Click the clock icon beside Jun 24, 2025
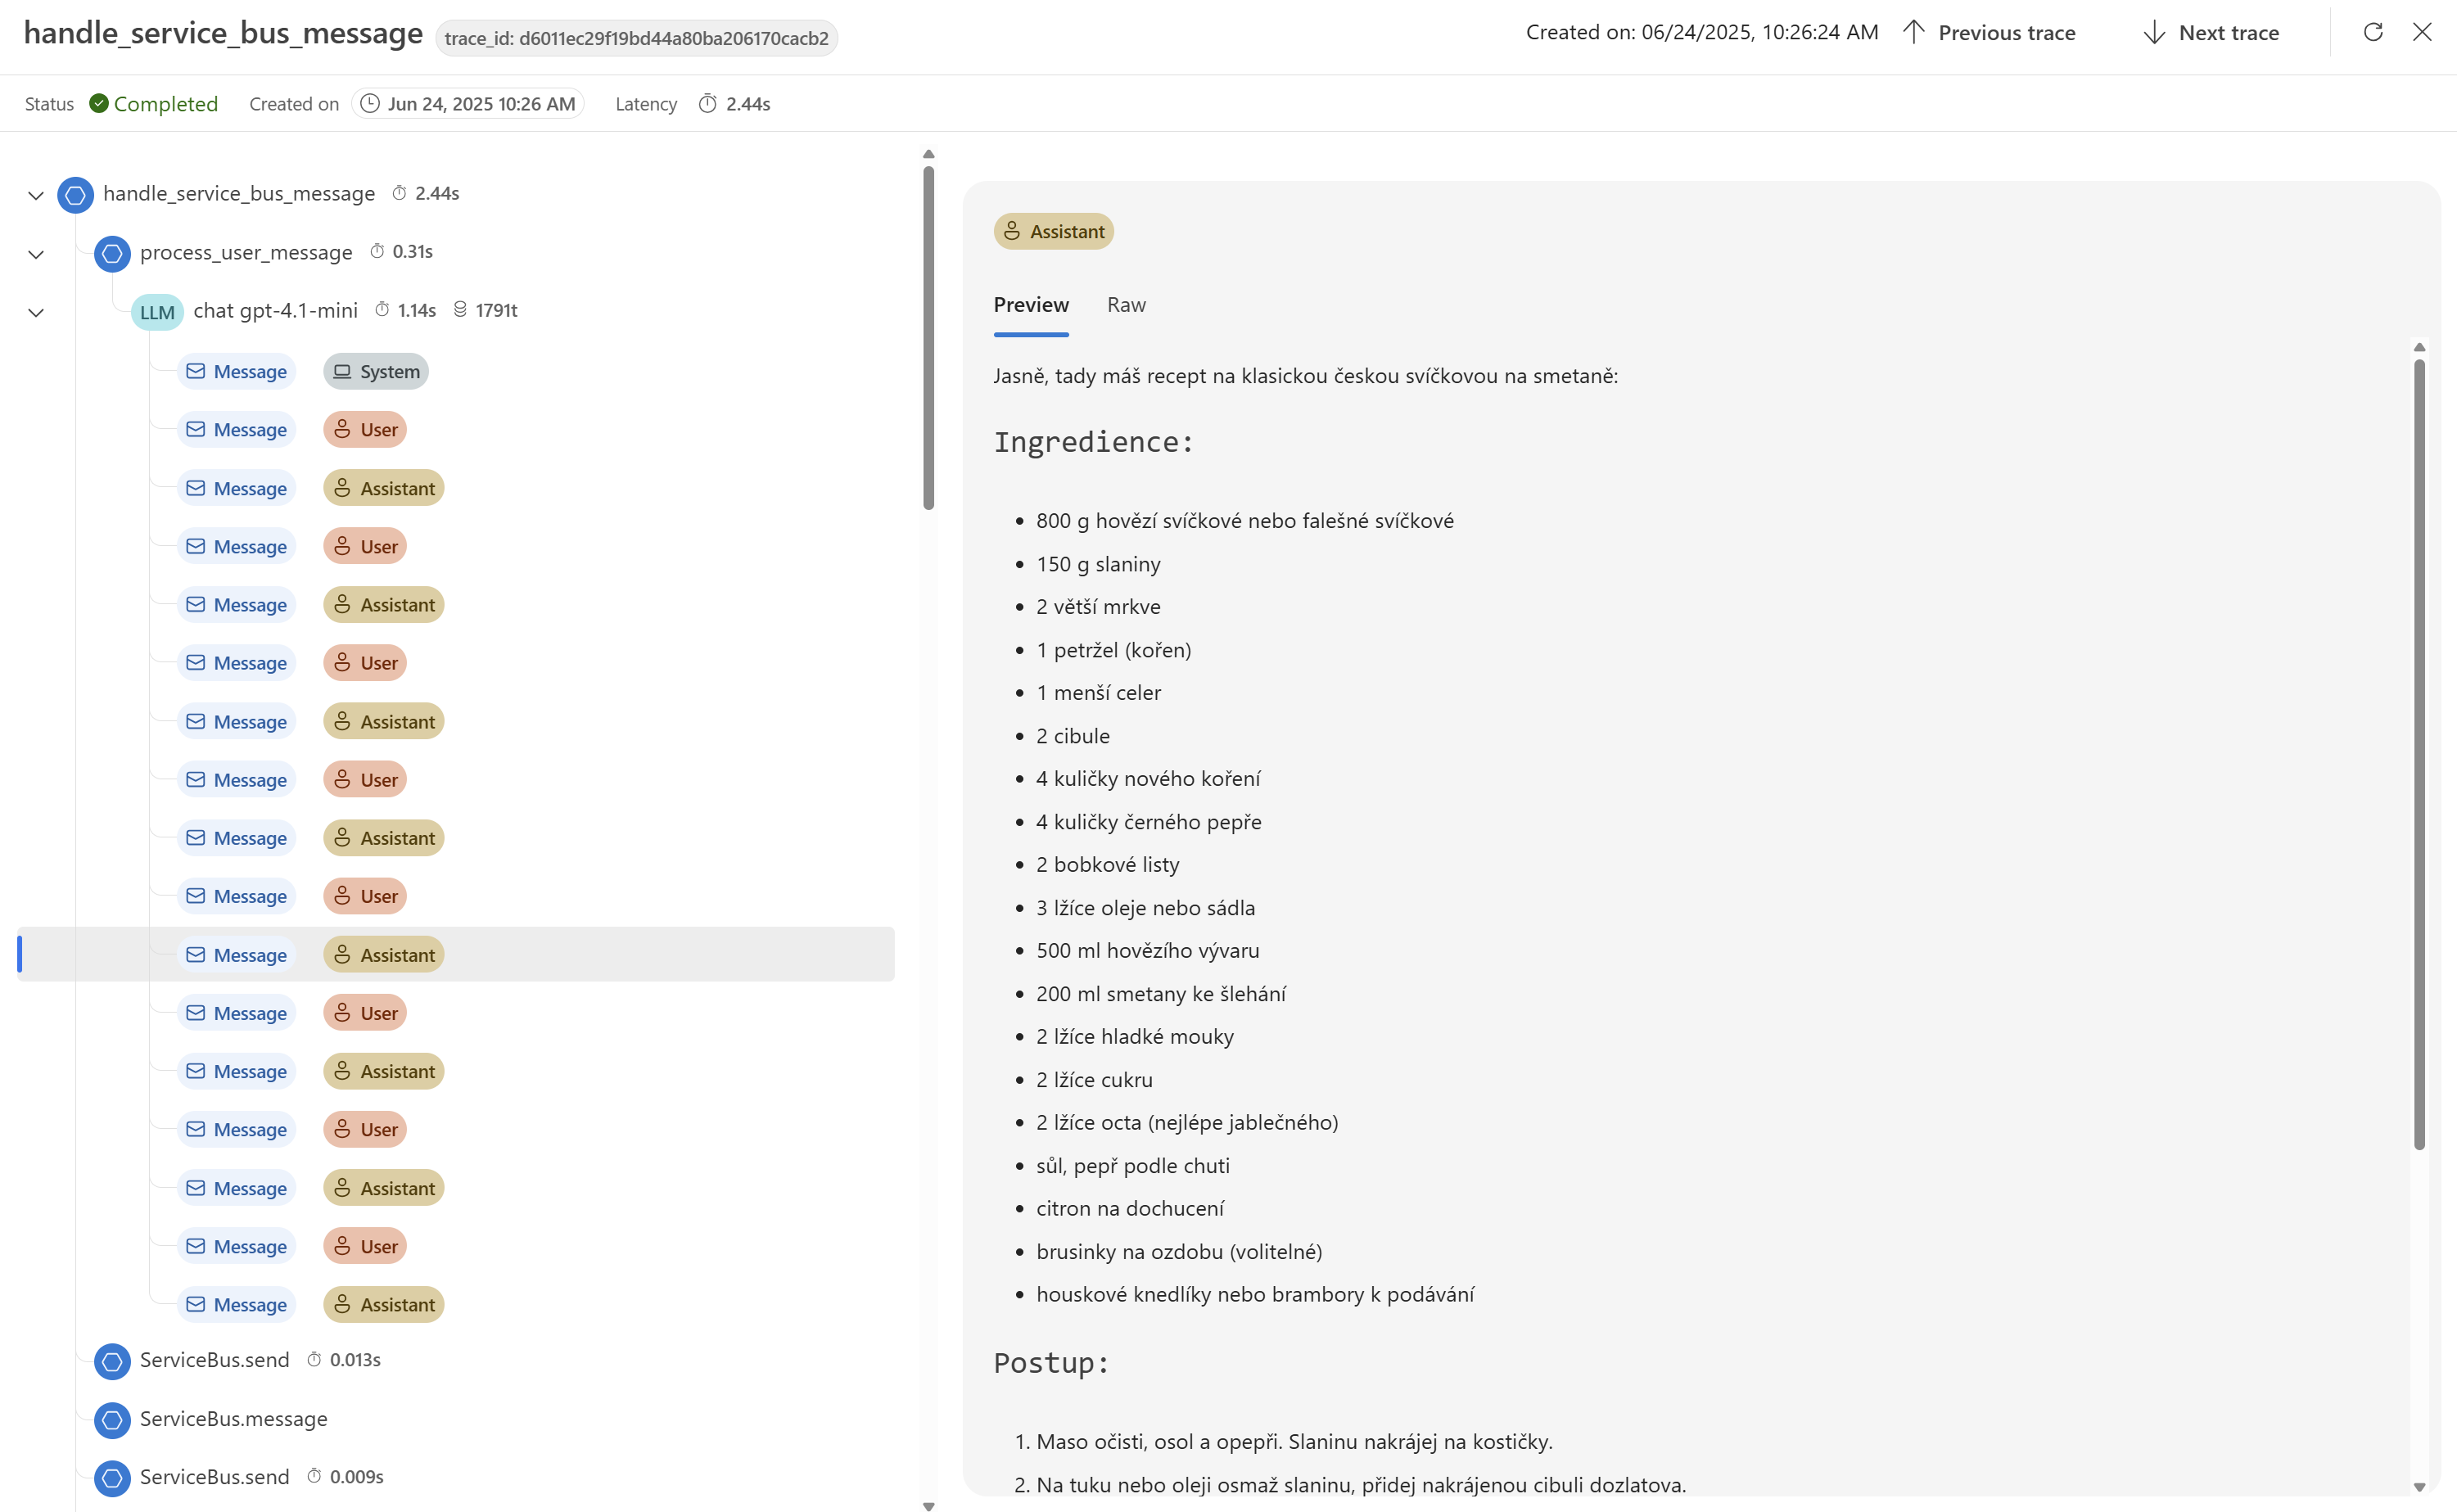This screenshot has width=2457, height=1512. (370, 103)
